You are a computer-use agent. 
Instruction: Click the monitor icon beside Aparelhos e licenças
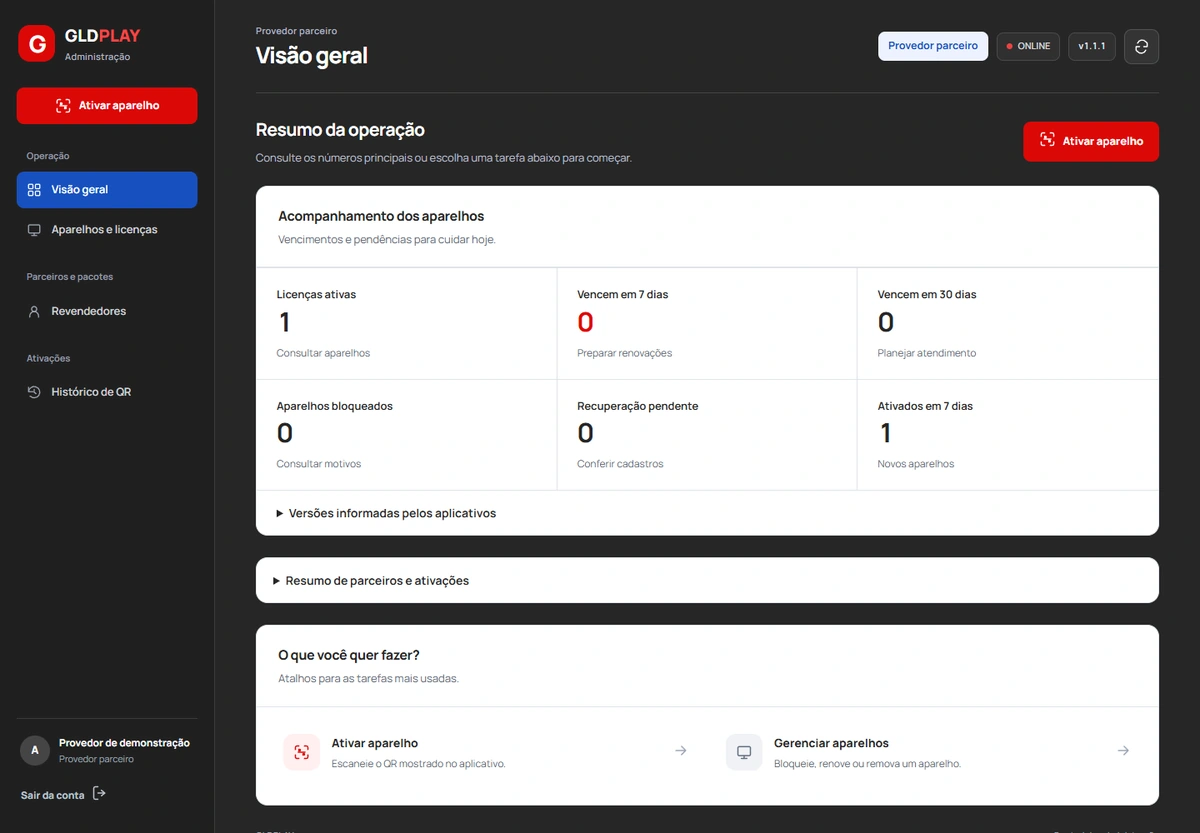(x=34, y=230)
